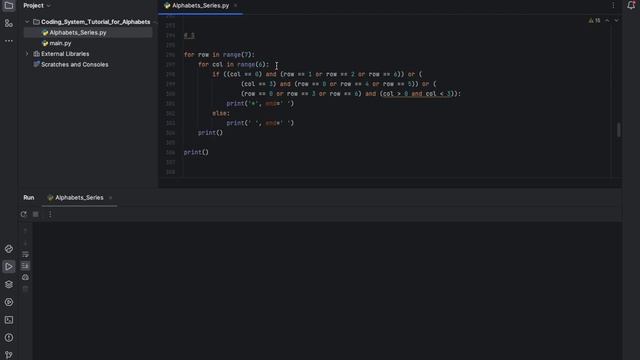Open the Project view dropdown
The image size is (640, 360).
coord(37,6)
